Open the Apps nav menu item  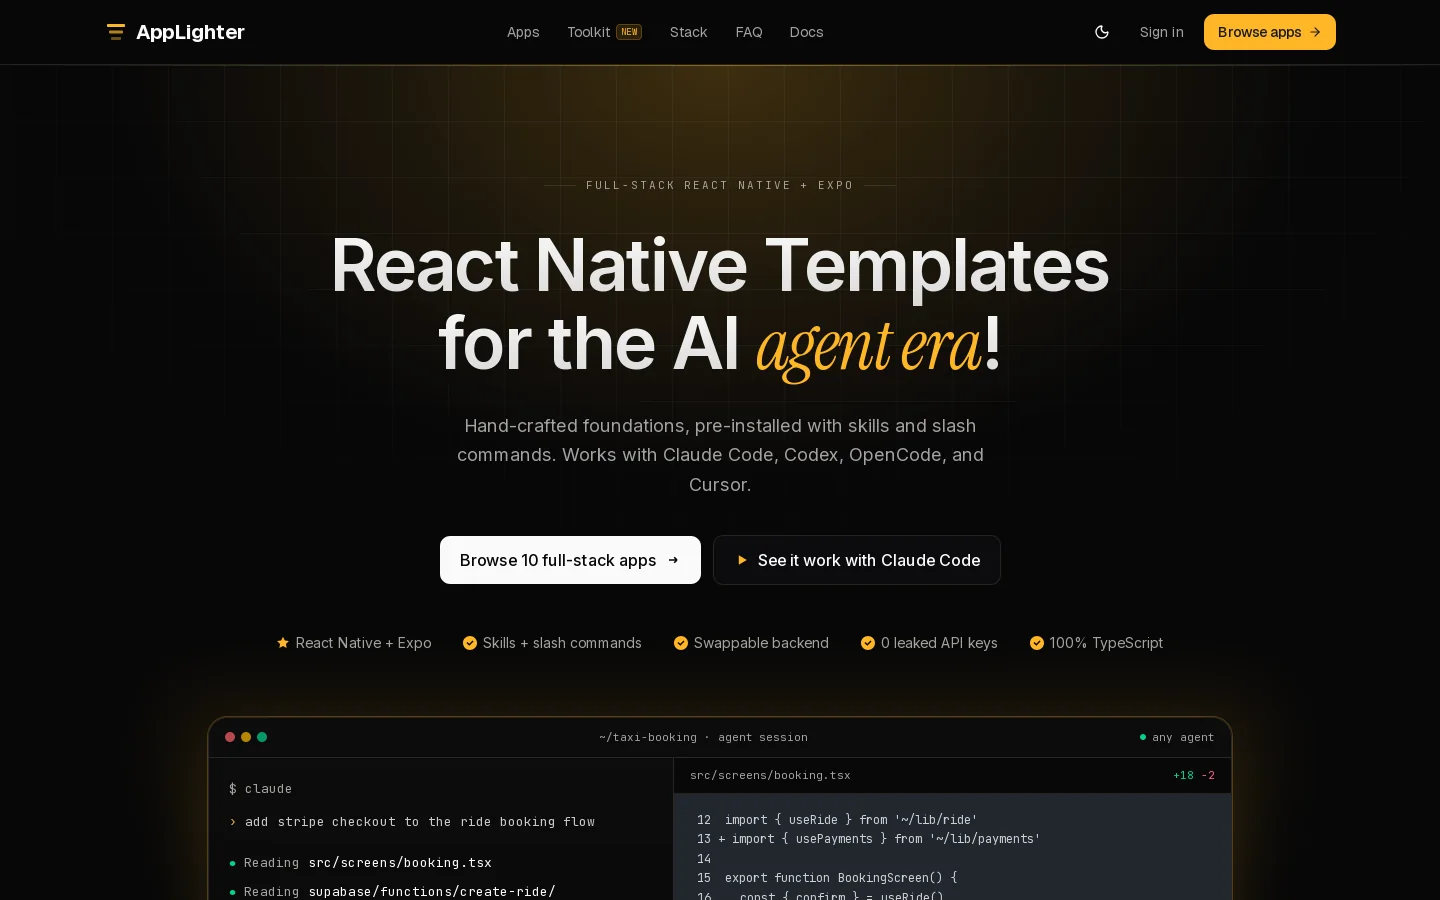pyautogui.click(x=523, y=32)
